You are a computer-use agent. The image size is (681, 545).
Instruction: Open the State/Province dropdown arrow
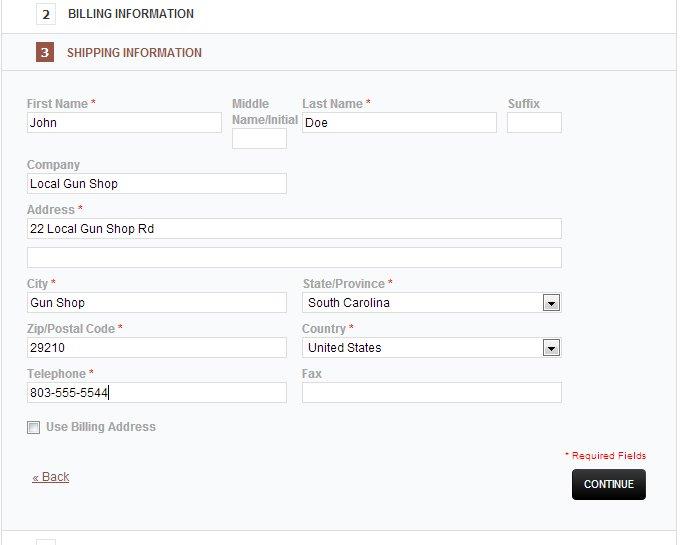551,303
